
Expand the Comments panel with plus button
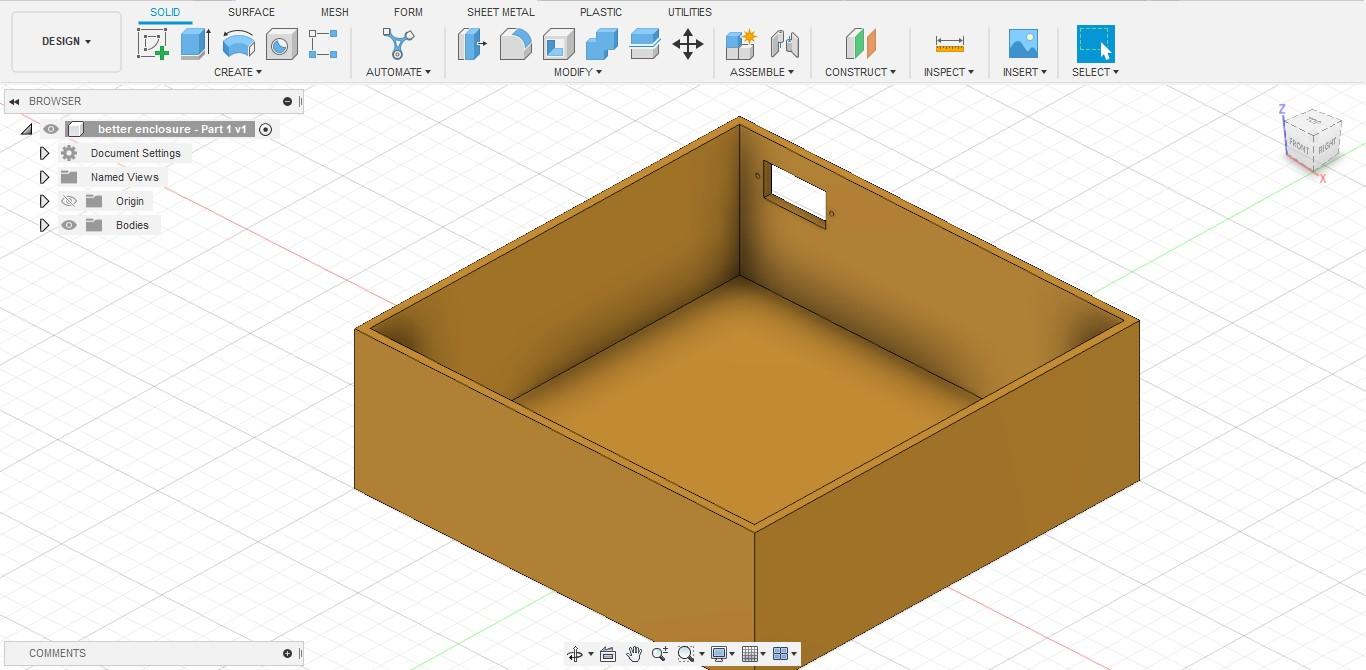pos(288,653)
